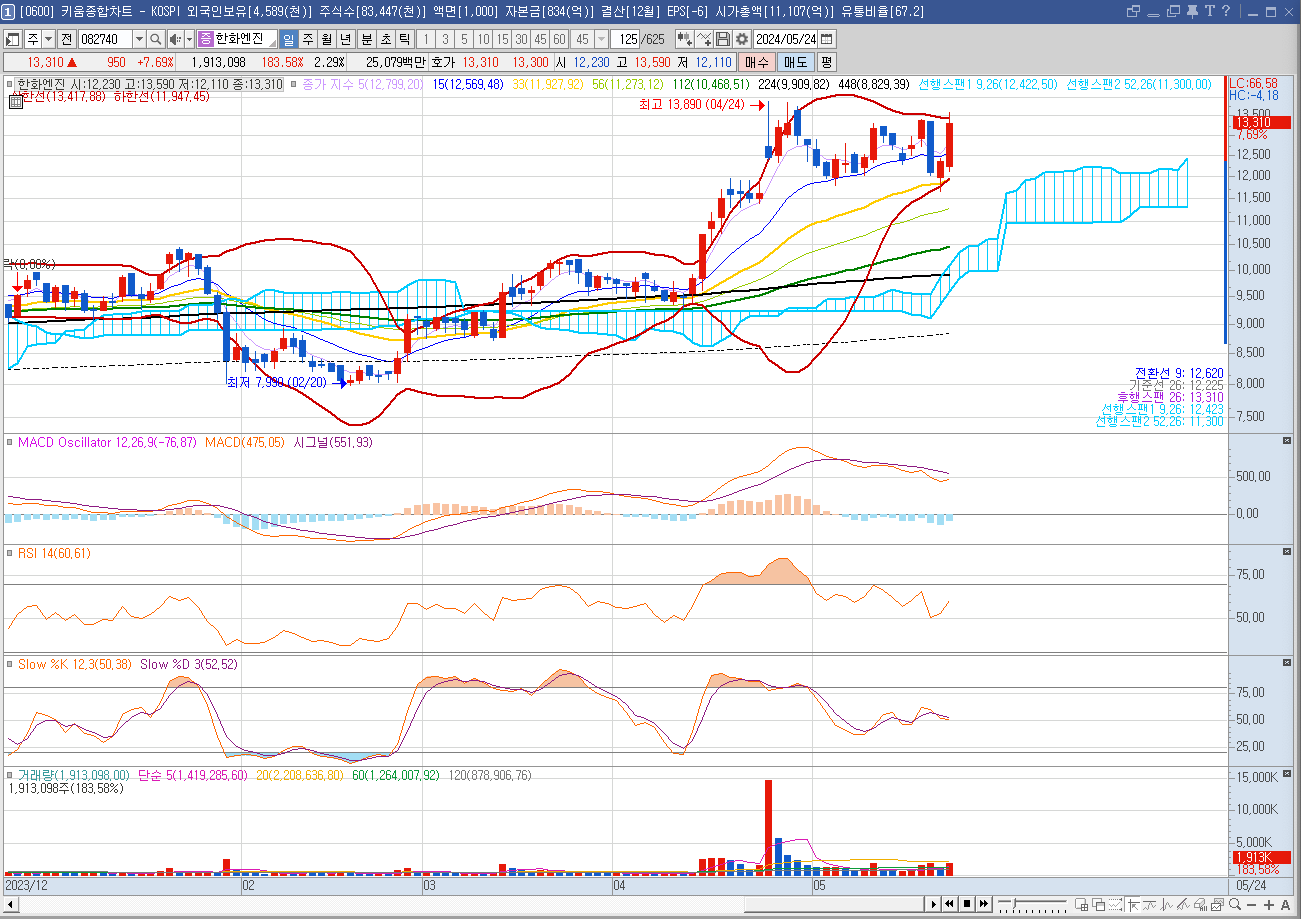Adjust the bottom chart zoom slider

1014,903
